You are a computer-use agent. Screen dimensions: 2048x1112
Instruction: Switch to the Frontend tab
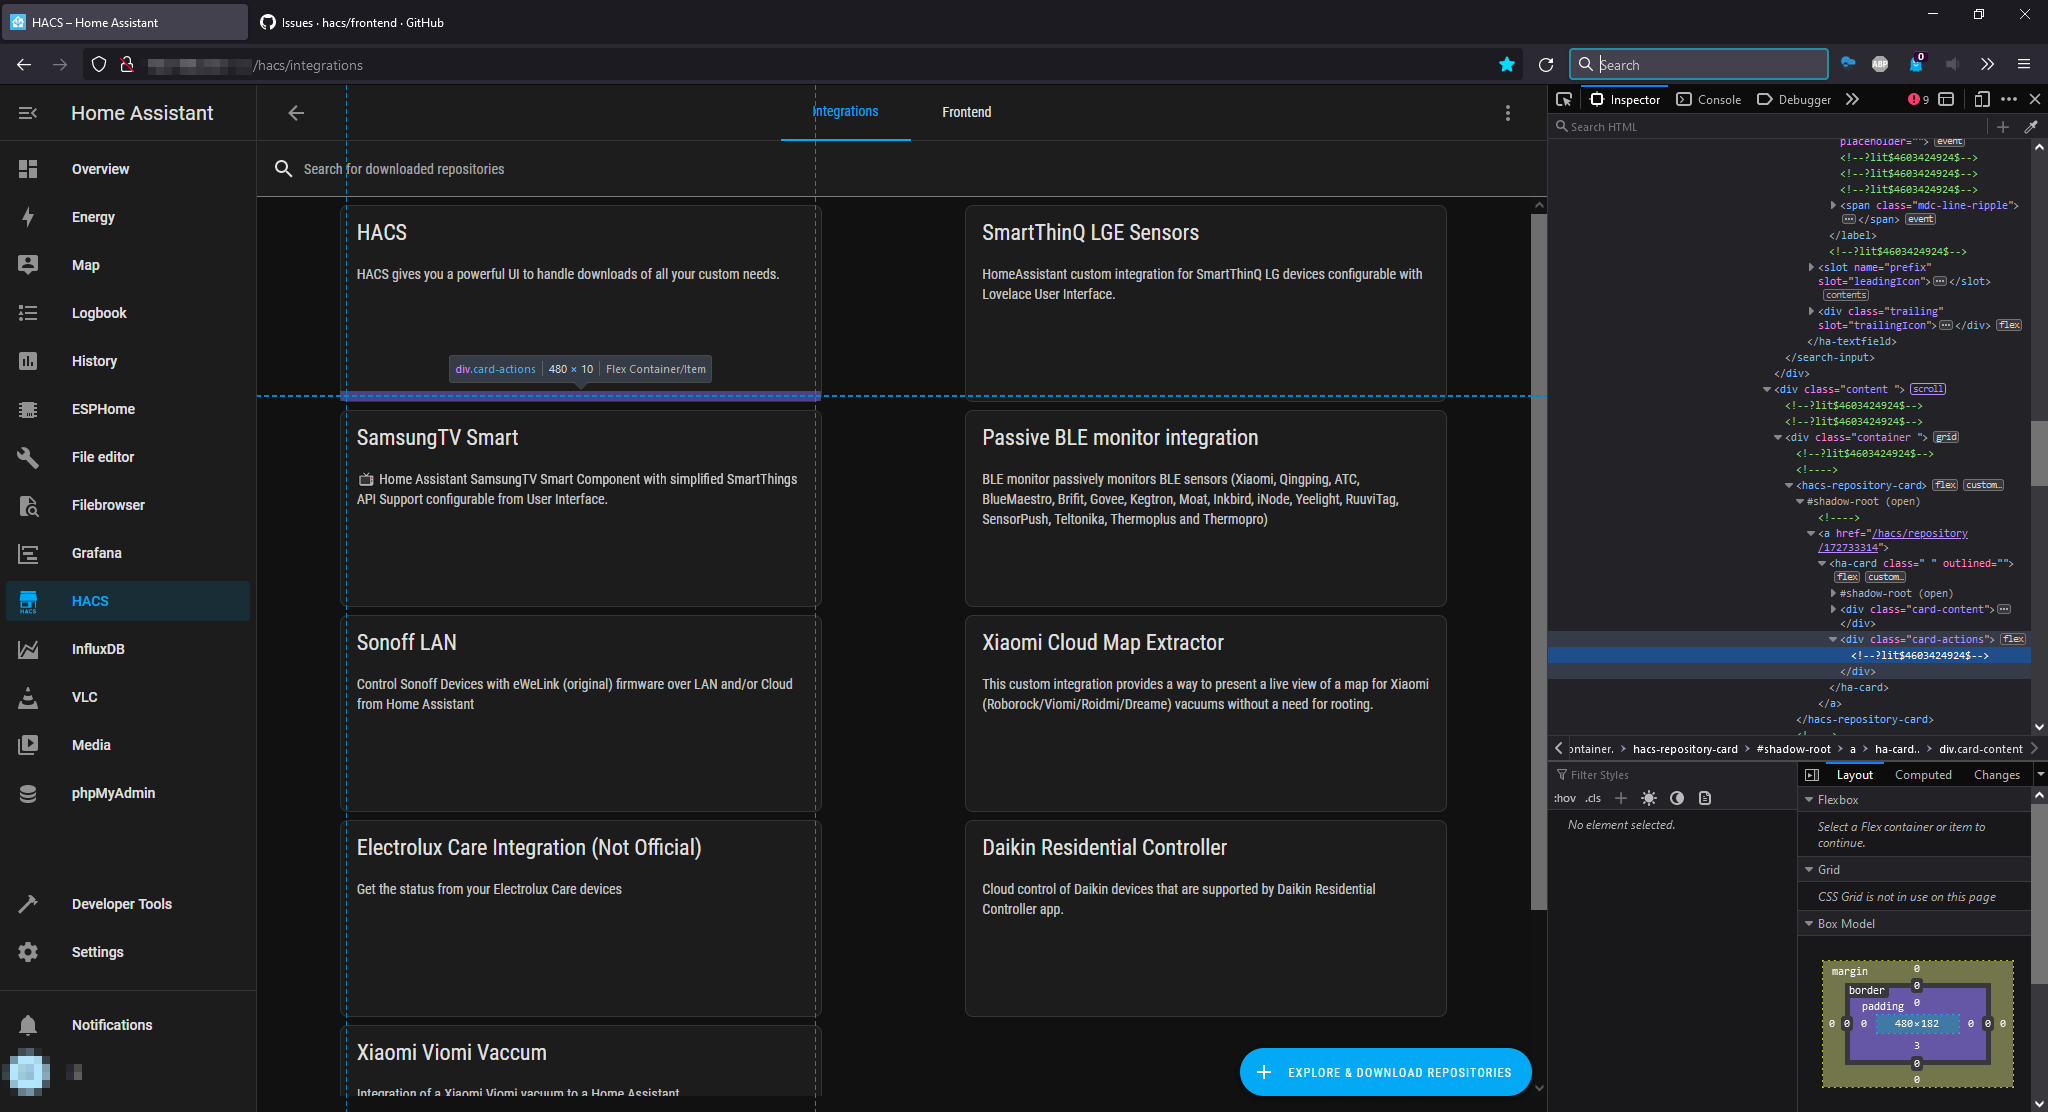pos(966,112)
